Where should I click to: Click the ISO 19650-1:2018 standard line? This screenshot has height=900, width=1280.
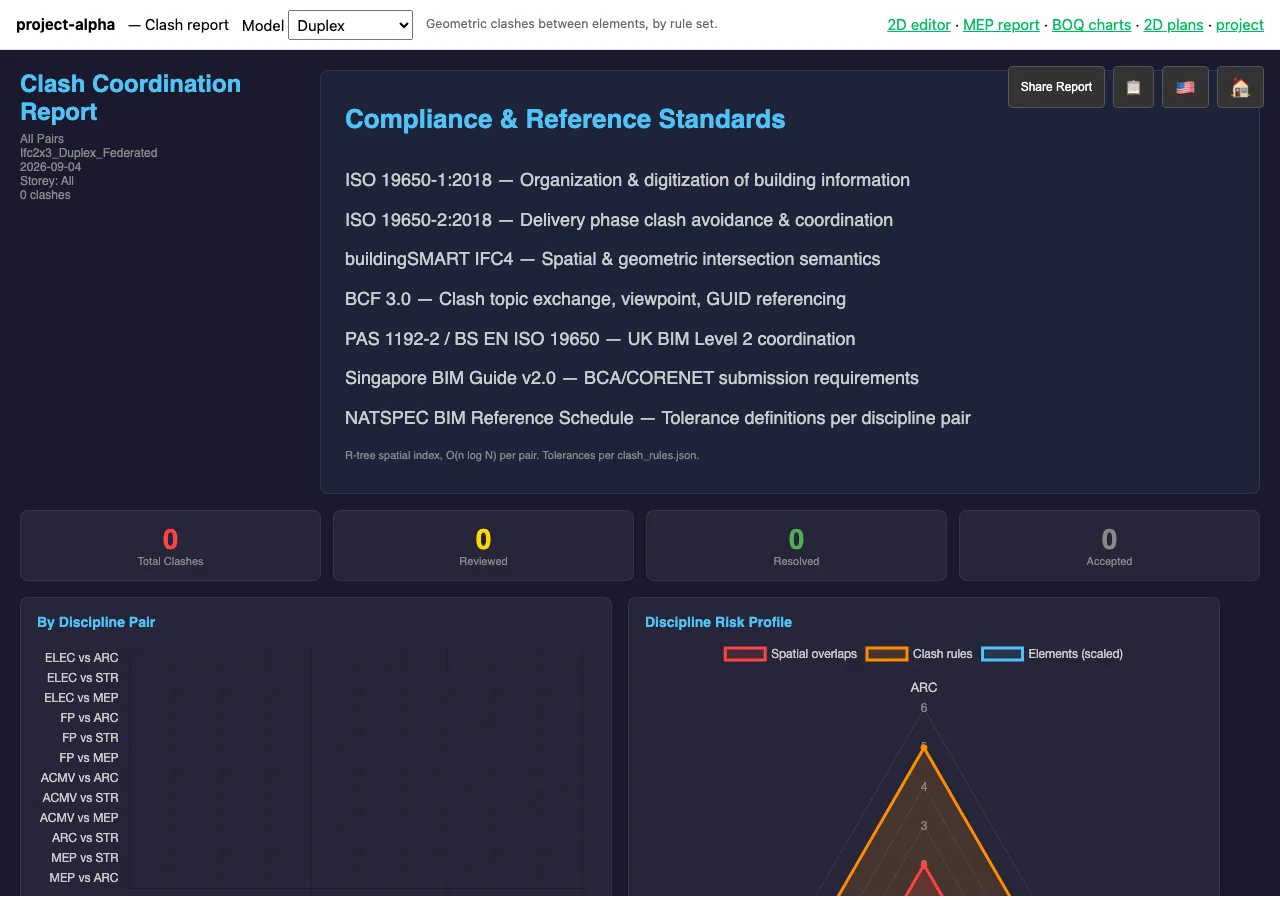[x=627, y=180]
